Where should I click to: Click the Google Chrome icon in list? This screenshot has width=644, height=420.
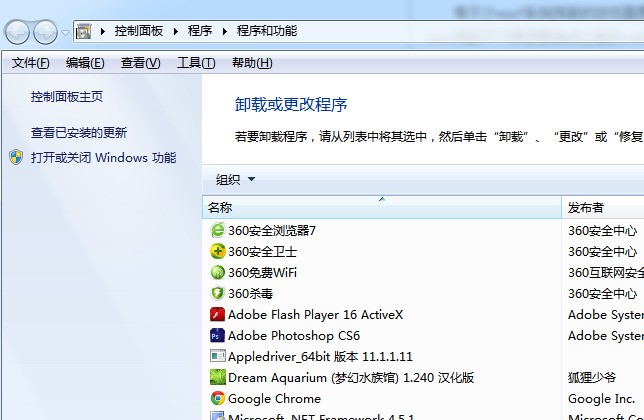(x=217, y=398)
